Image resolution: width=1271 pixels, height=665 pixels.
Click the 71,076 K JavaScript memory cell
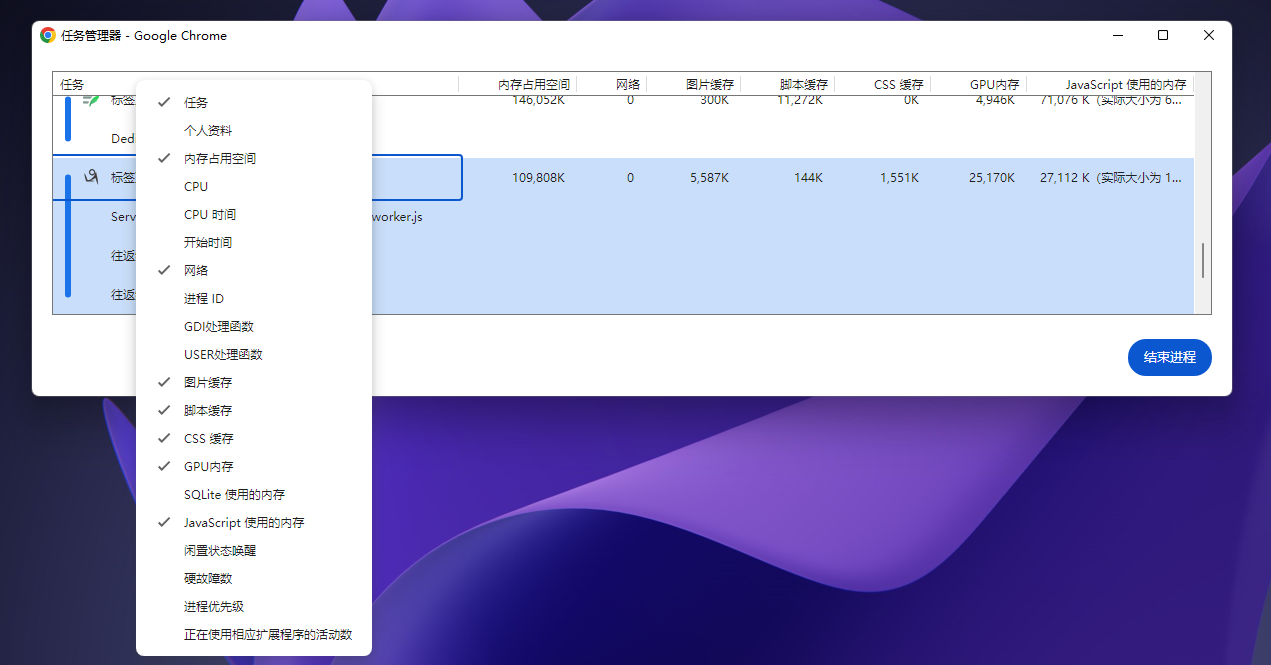pos(1111,100)
